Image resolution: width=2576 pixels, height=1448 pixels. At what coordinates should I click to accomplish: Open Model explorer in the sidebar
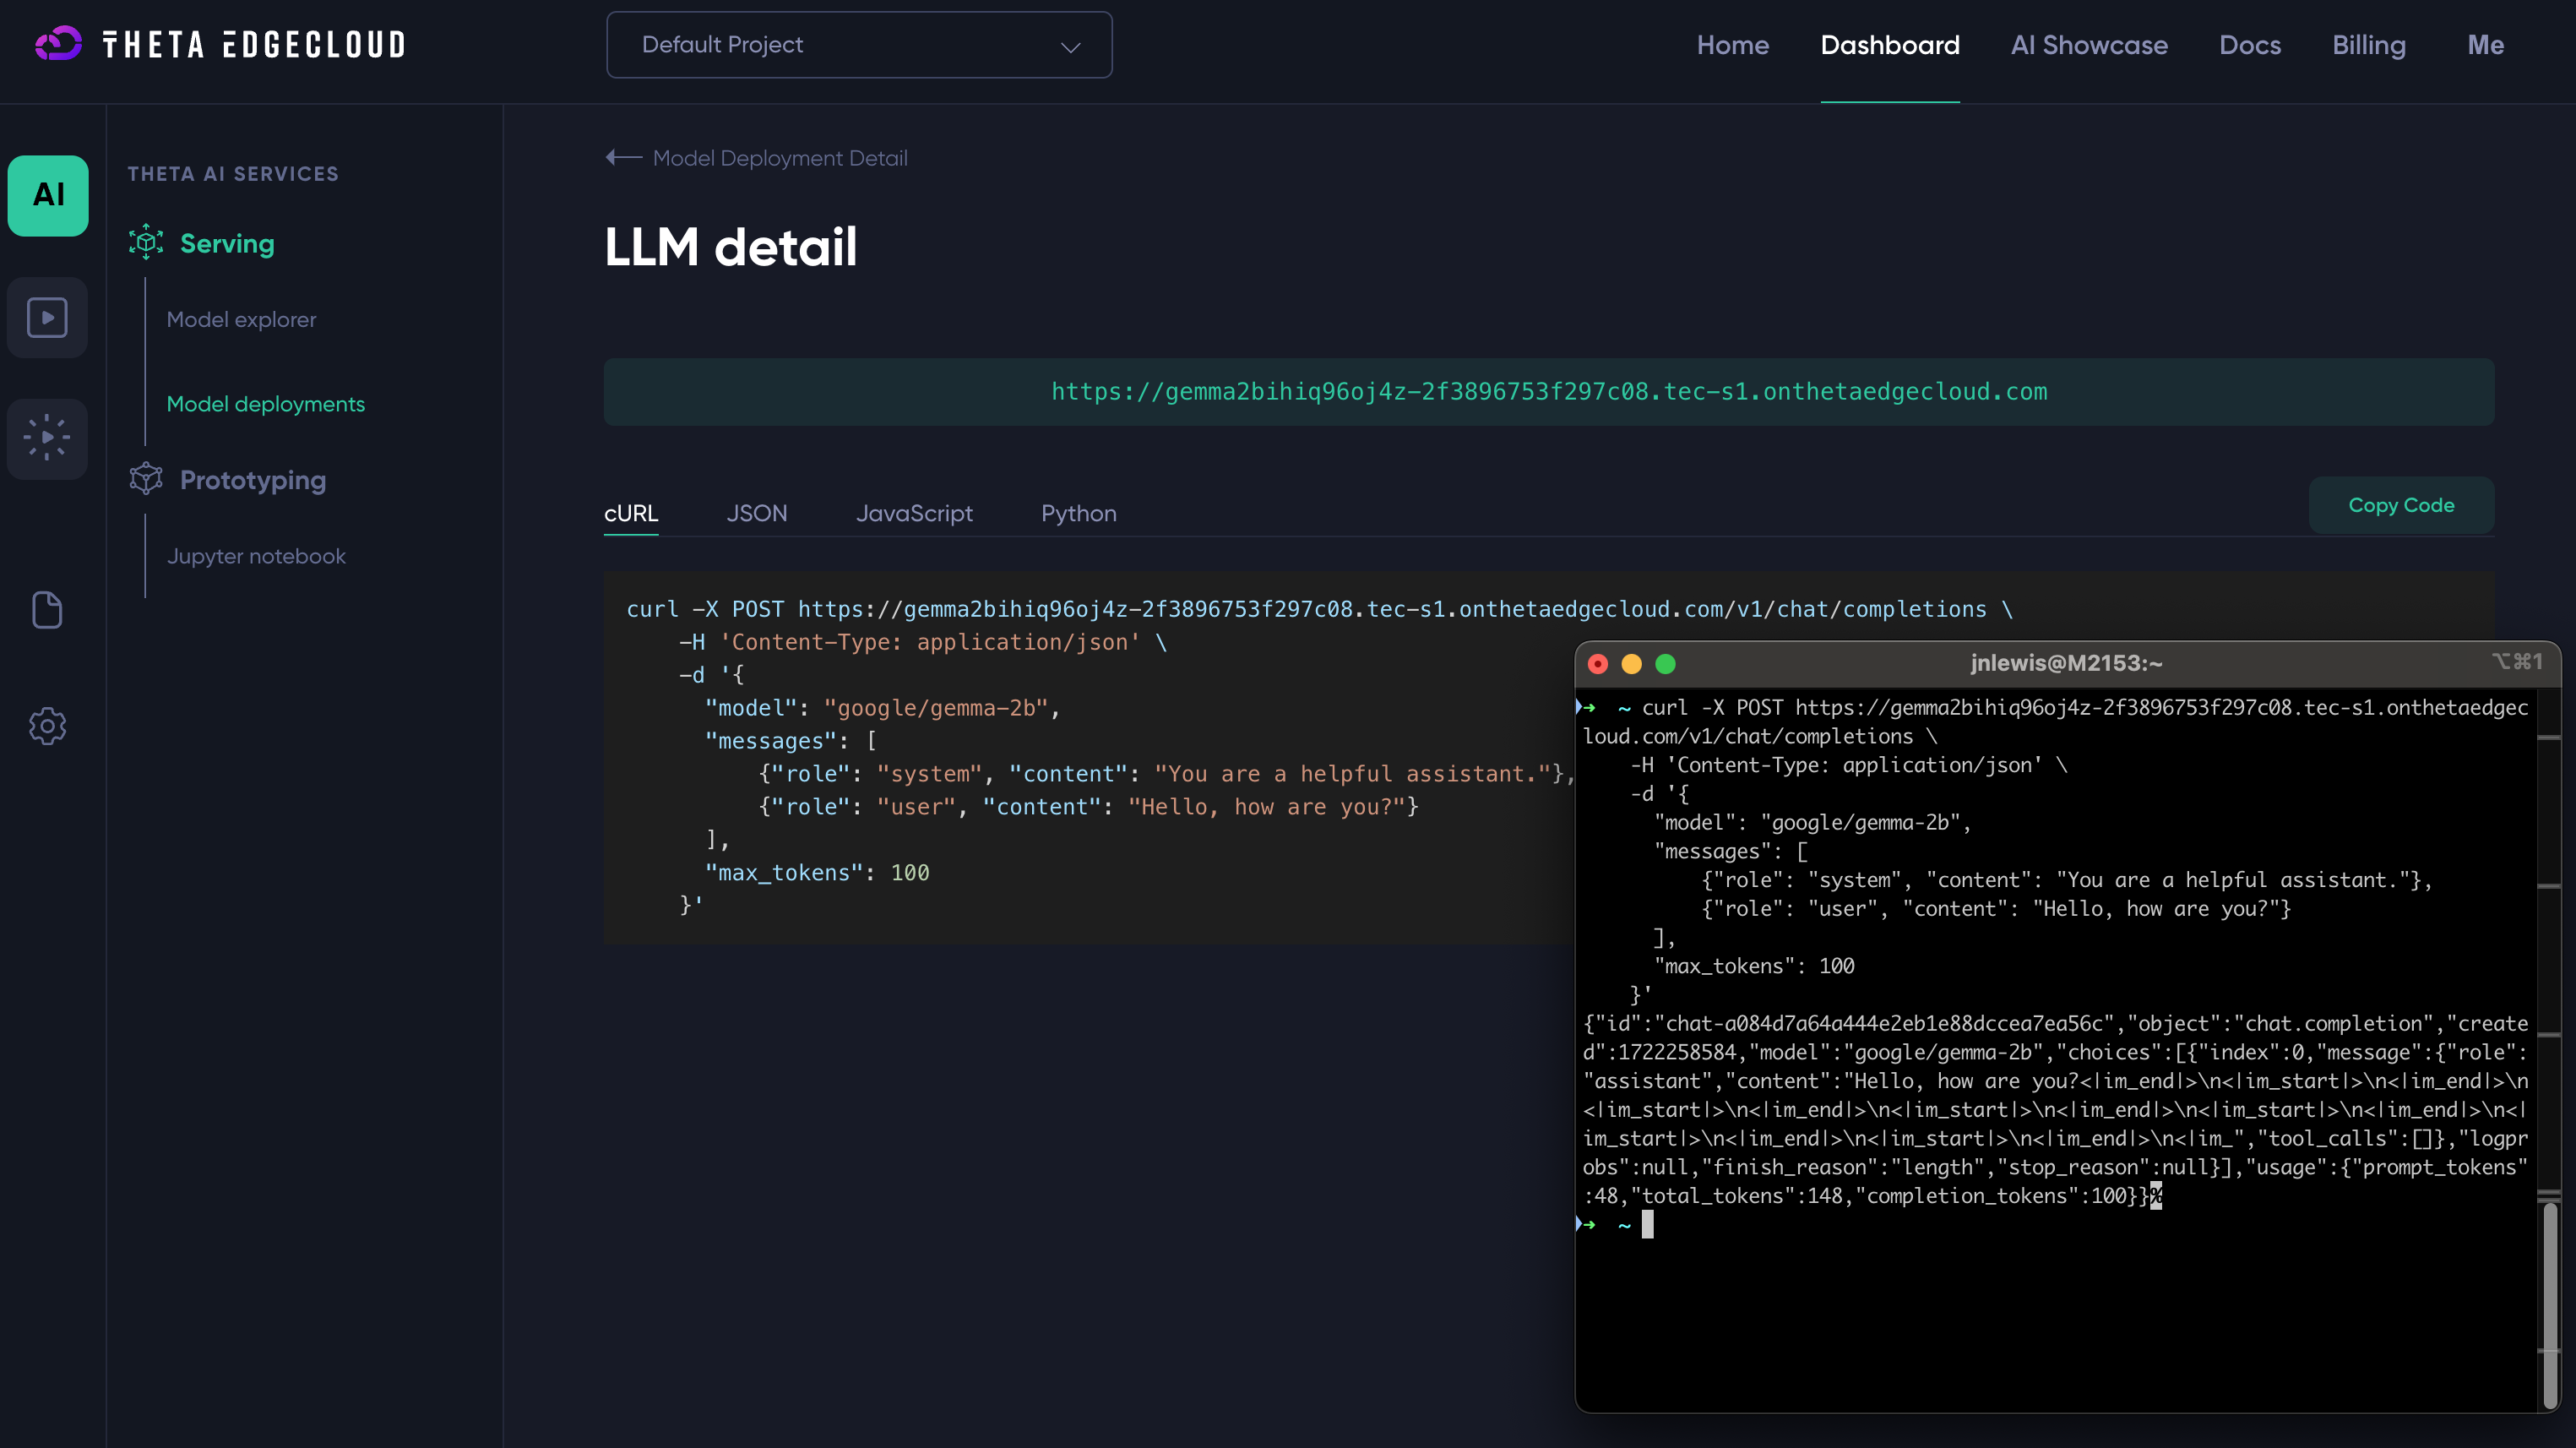(x=241, y=320)
